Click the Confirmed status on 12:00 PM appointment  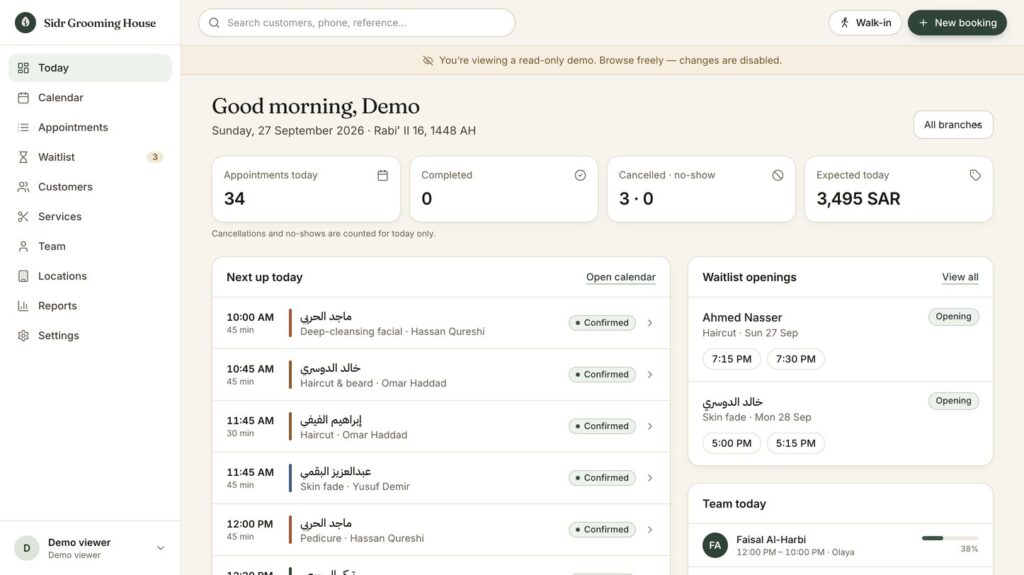point(601,529)
